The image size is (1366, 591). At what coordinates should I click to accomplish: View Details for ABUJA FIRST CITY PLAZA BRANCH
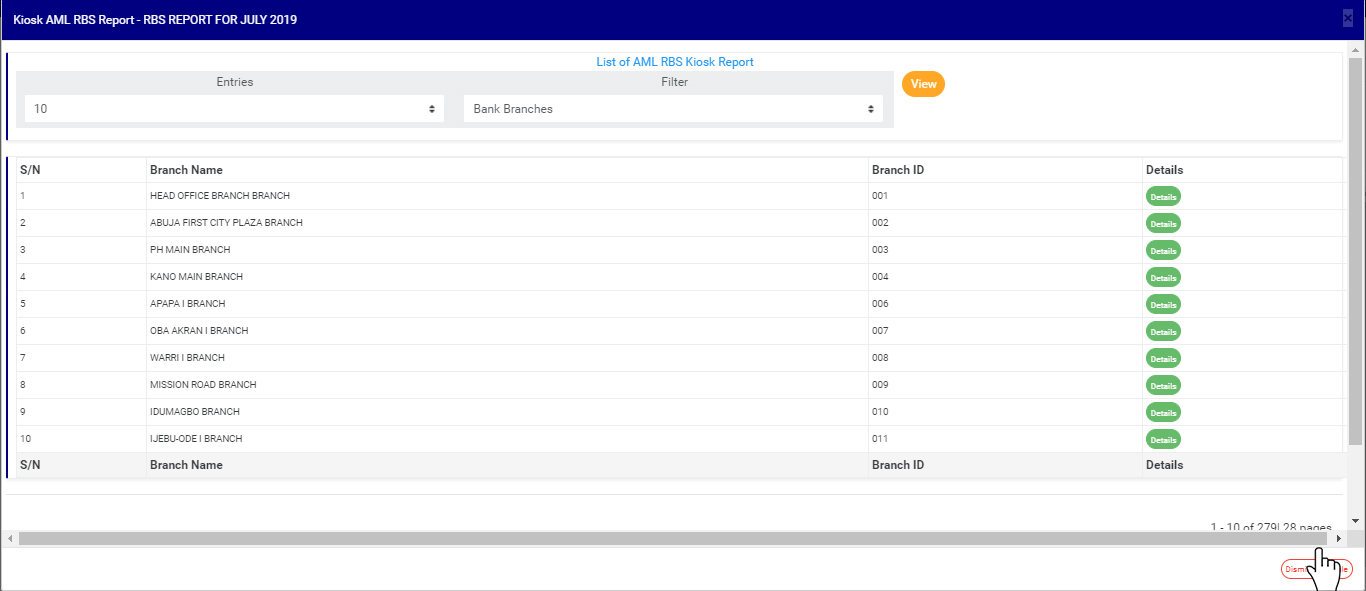click(1163, 224)
